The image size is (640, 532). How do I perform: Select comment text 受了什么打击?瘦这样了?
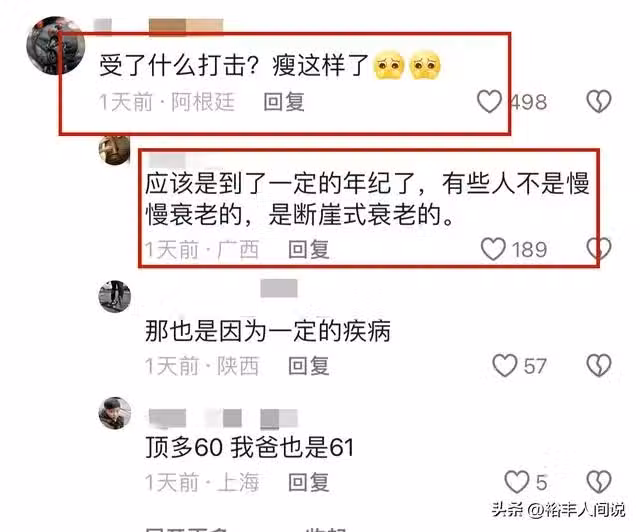234,65
